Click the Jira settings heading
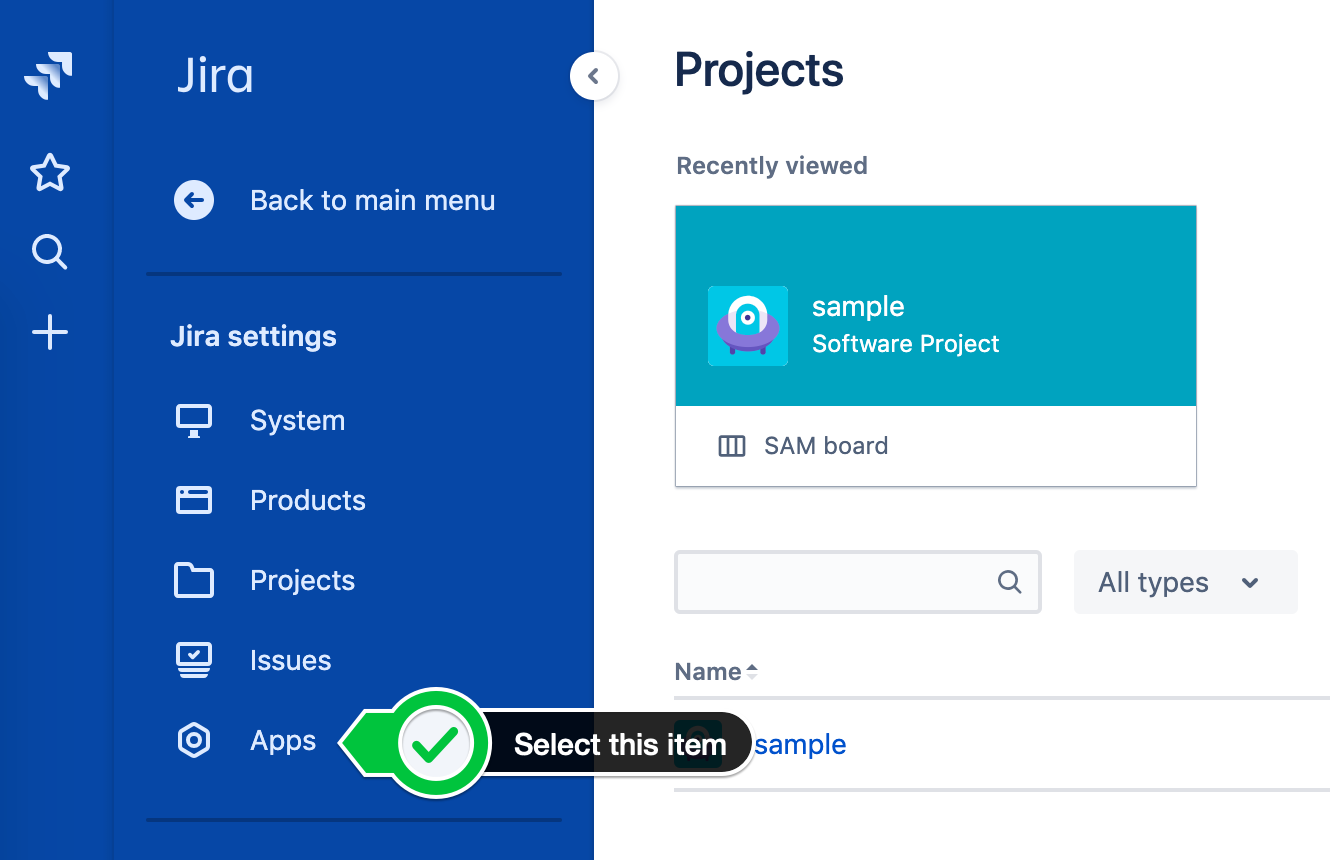The image size is (1330, 860). pyautogui.click(x=253, y=336)
